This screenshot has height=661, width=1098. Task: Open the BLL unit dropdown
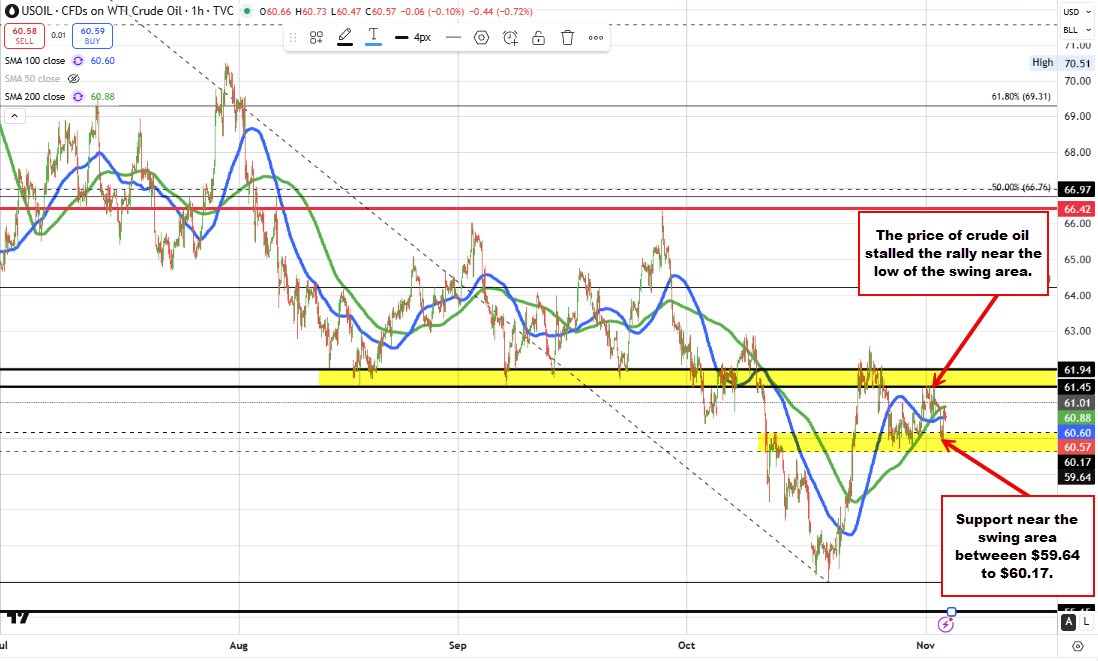[x=1075, y=29]
